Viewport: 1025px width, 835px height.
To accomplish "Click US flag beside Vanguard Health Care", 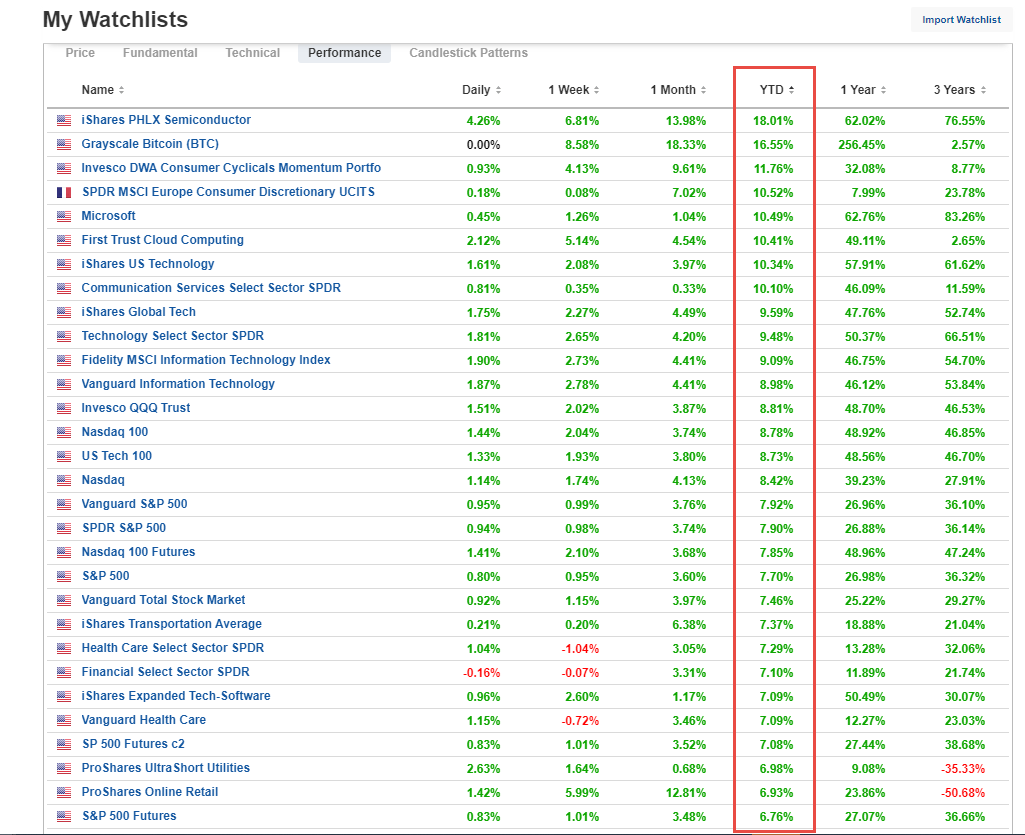I will pos(64,721).
